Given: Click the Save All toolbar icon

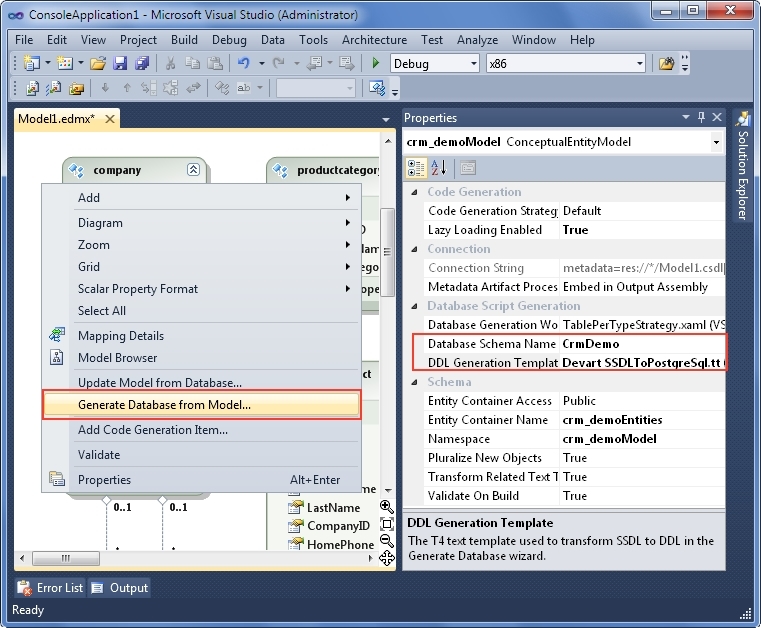Looking at the screenshot, I should point(142,63).
